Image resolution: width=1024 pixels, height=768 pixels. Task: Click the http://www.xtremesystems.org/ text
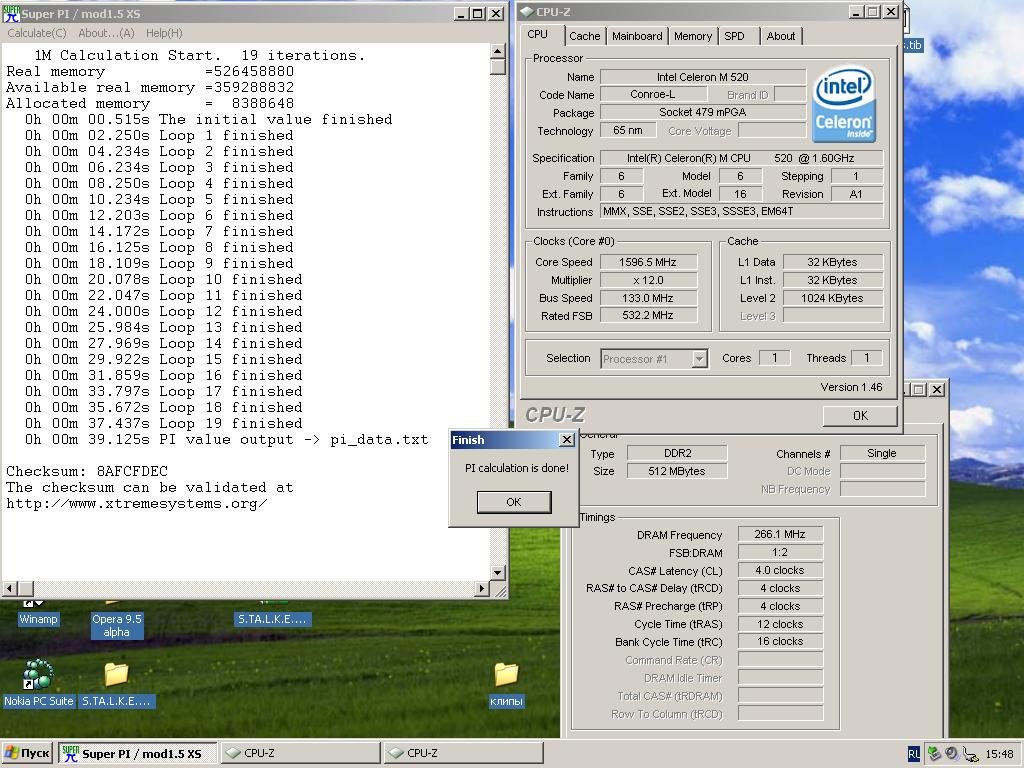coord(136,504)
